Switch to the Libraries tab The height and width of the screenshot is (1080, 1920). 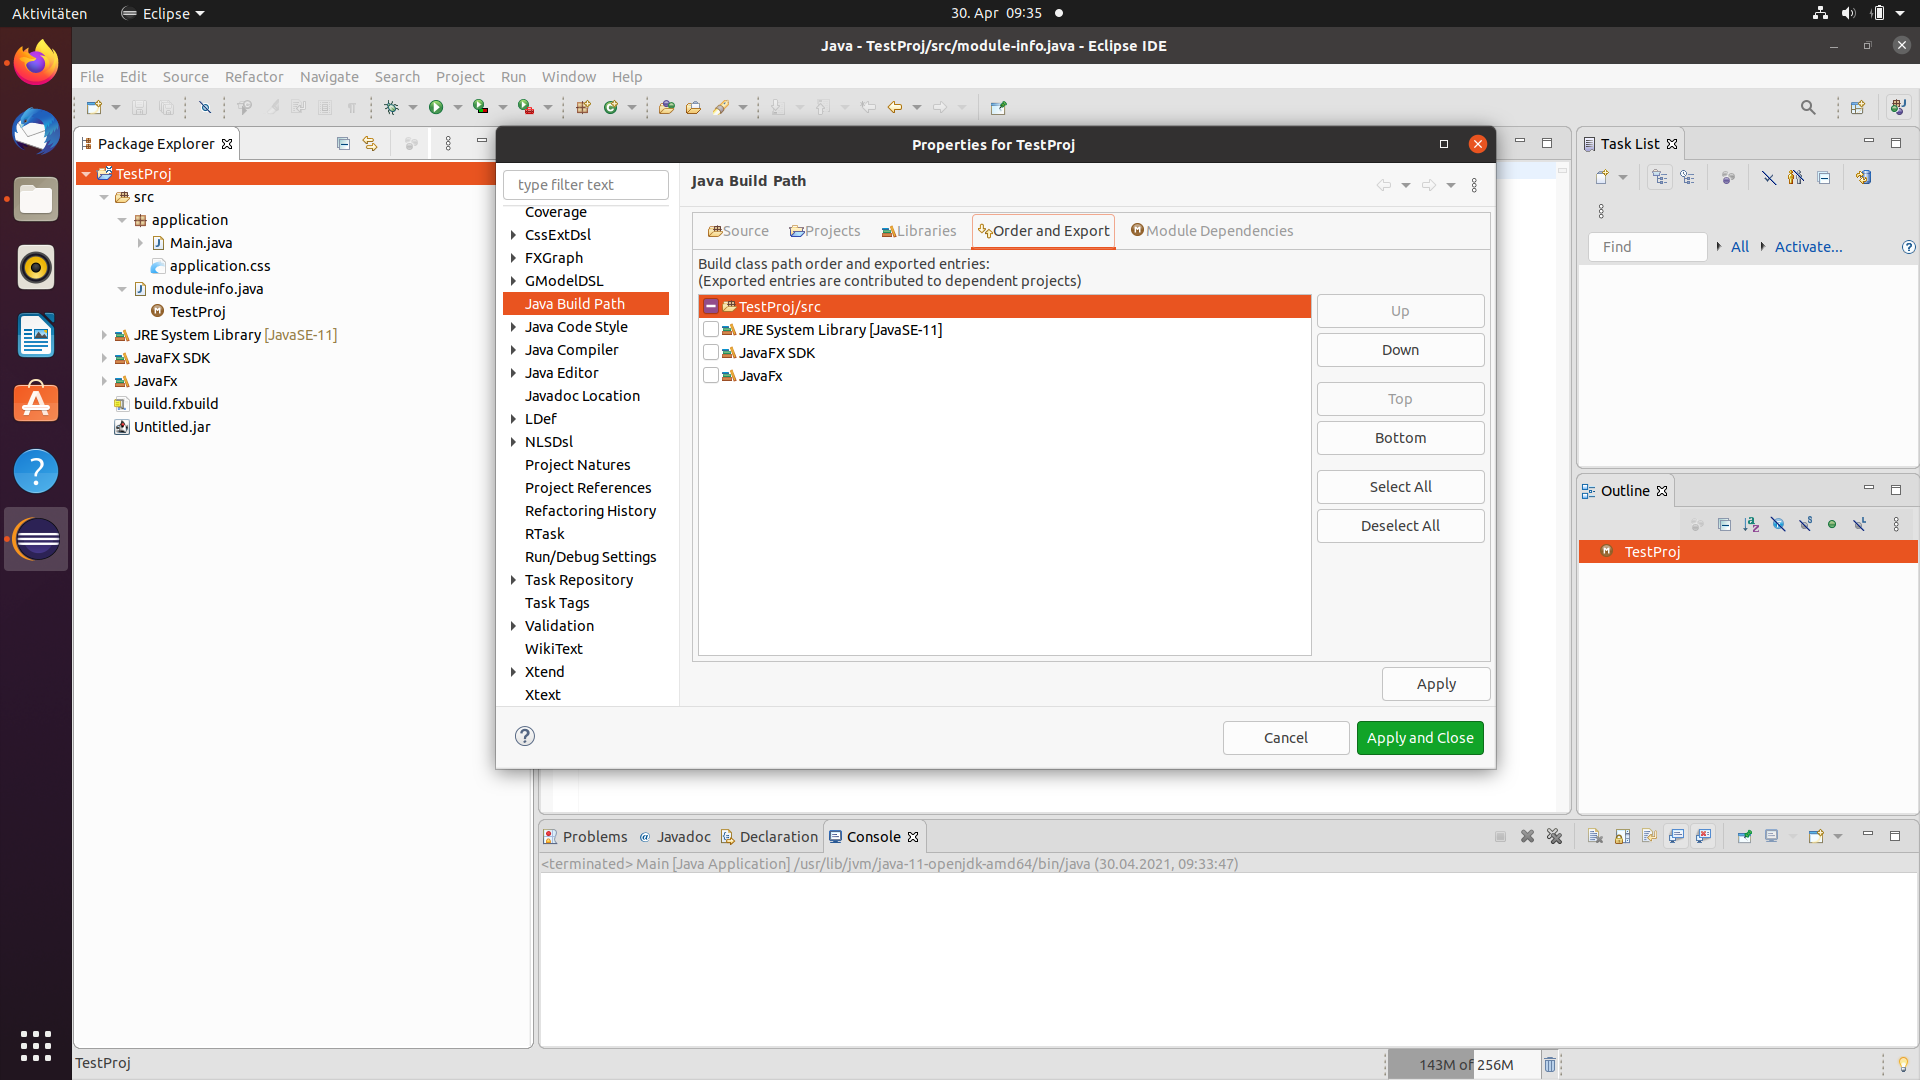pyautogui.click(x=918, y=231)
